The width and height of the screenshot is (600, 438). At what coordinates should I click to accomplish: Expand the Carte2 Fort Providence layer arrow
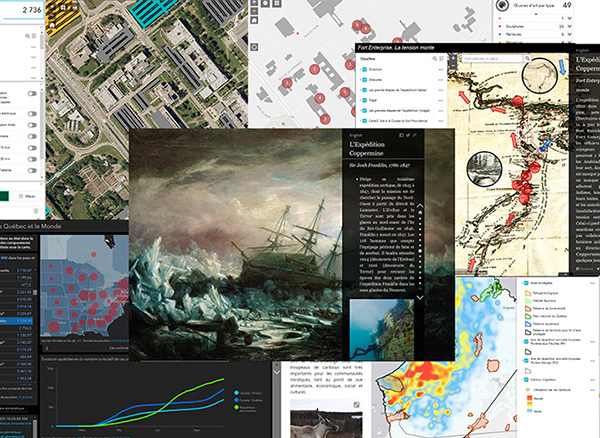click(x=360, y=121)
